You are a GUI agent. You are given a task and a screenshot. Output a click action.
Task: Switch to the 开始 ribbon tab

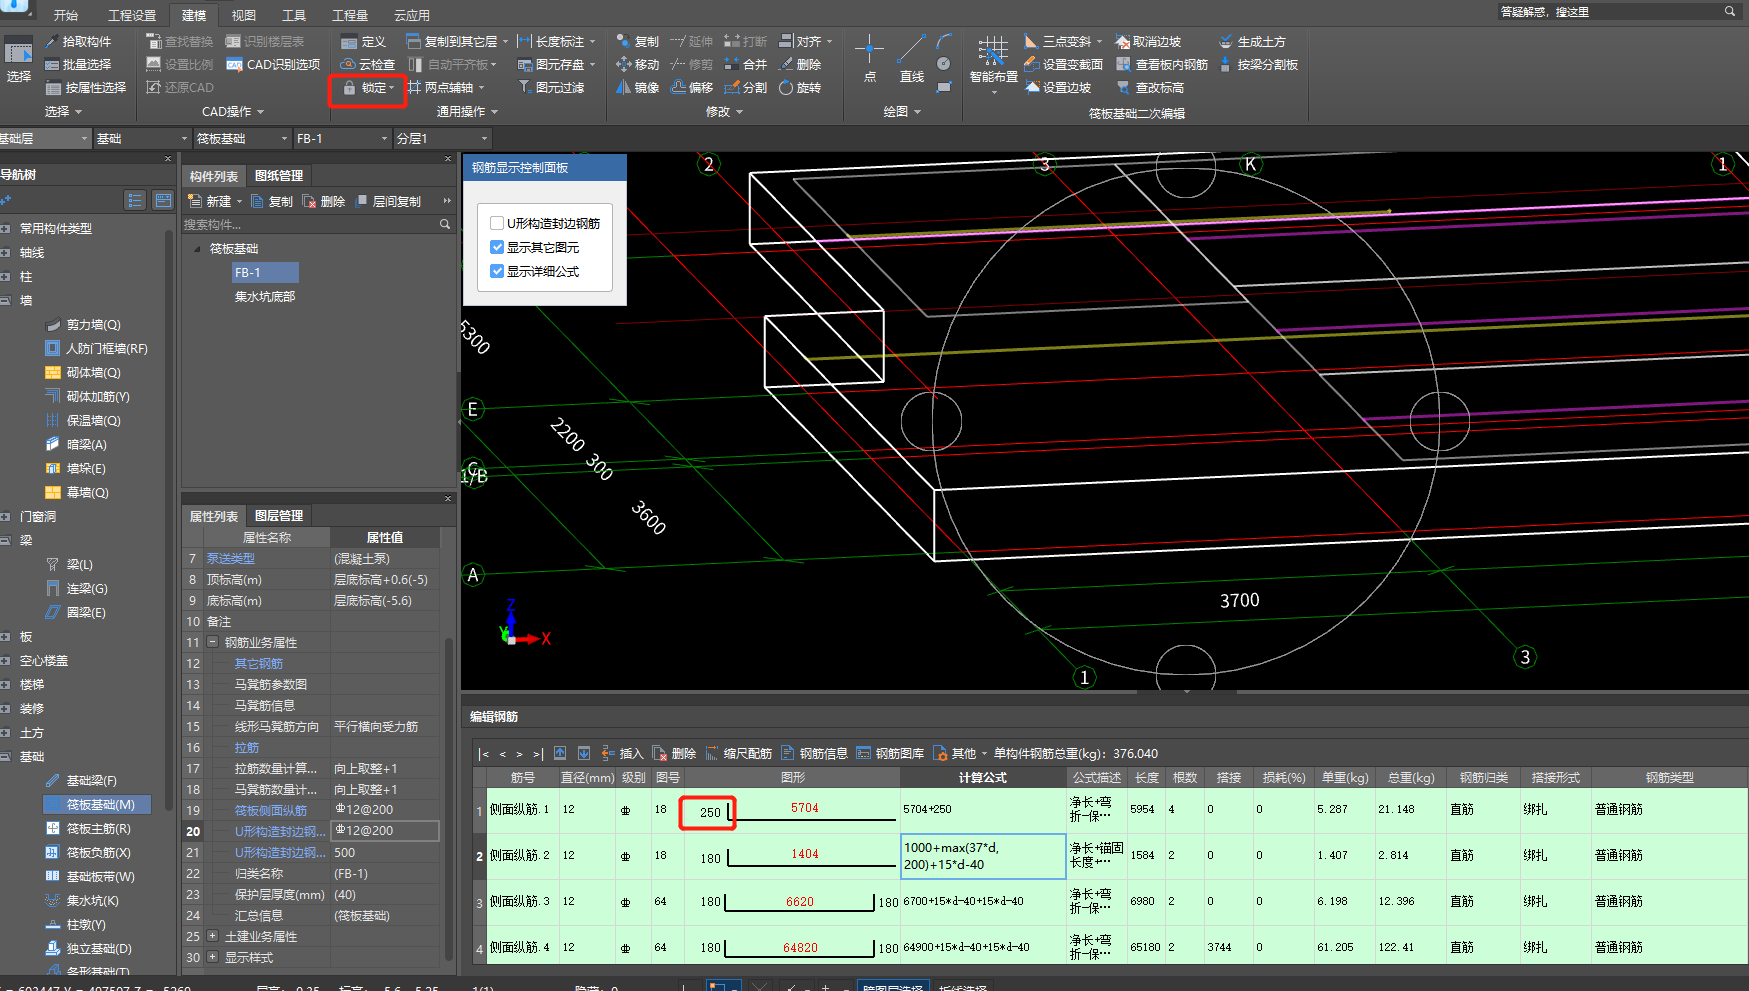pyautogui.click(x=65, y=15)
